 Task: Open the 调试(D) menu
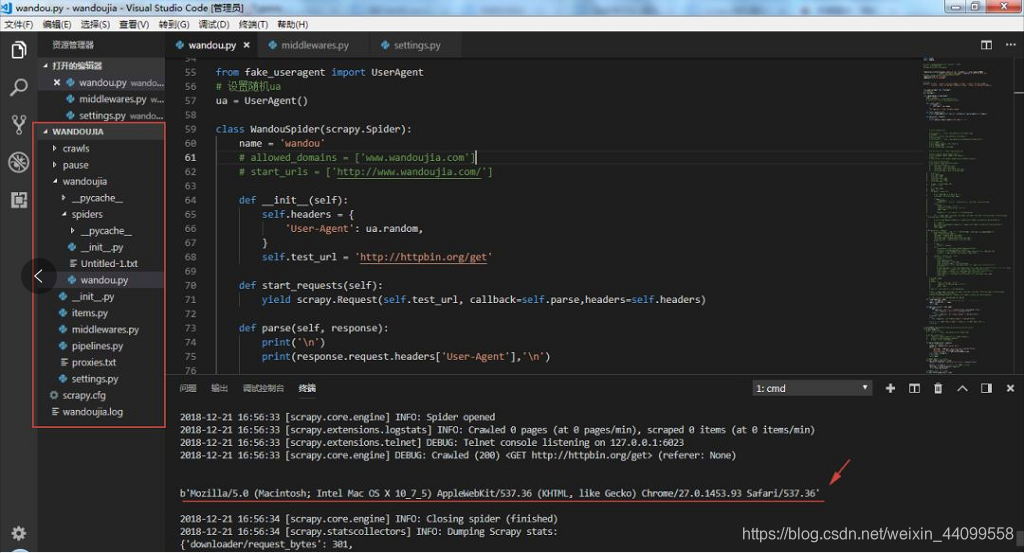pyautogui.click(x=214, y=24)
